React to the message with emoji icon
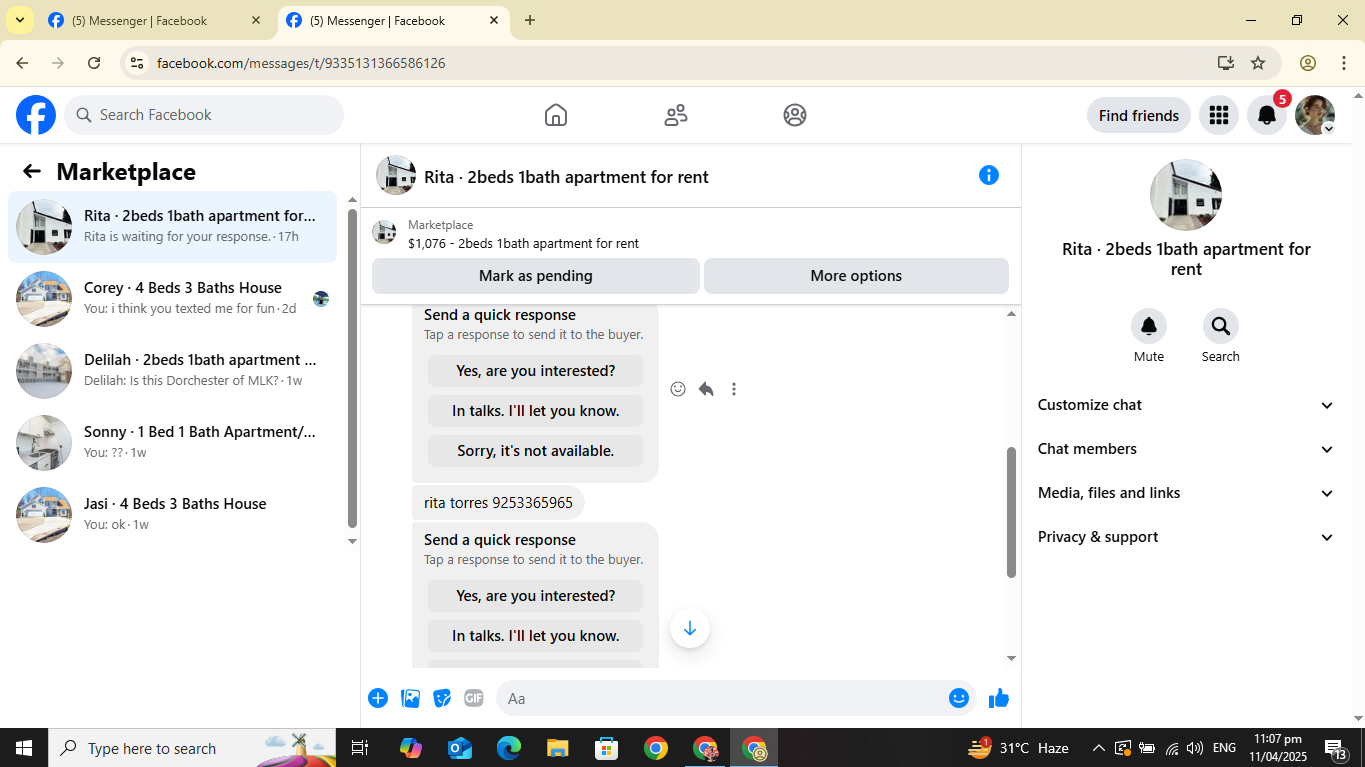This screenshot has height=767, width=1365. (678, 389)
